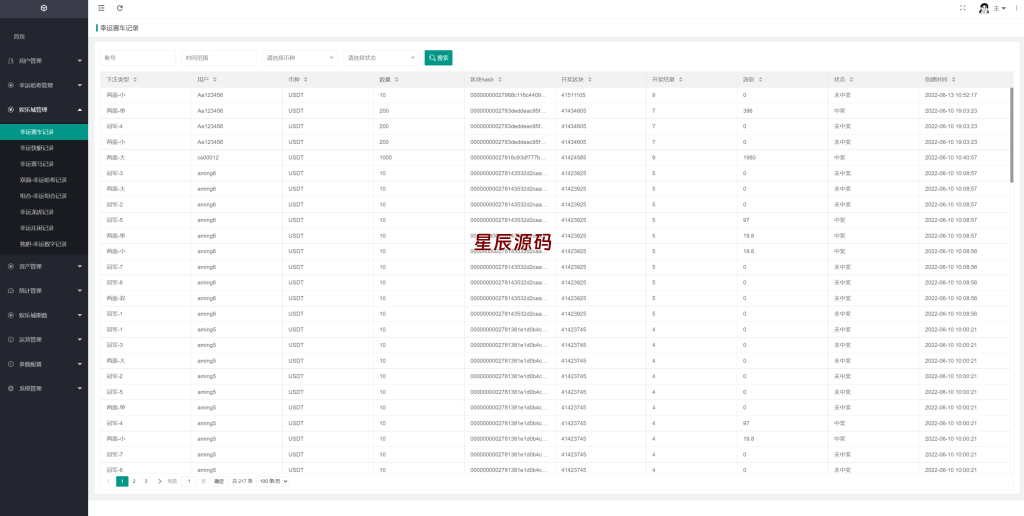1024x516 pixels.
Task: Click current page 1 button
Action: (x=122, y=481)
